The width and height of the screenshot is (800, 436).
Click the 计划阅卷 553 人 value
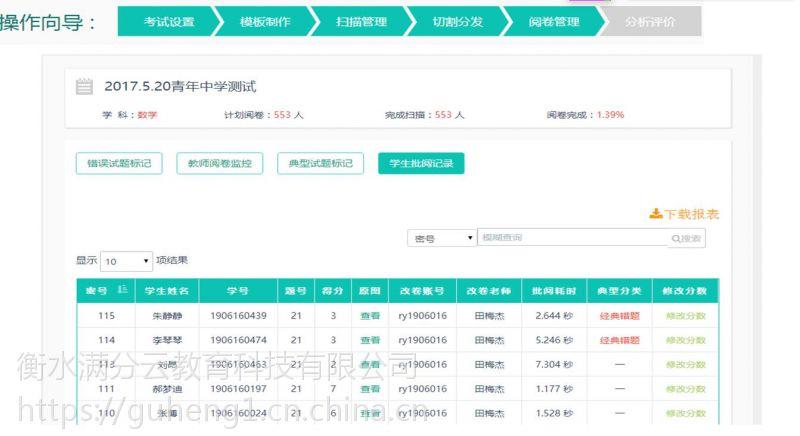pos(288,115)
